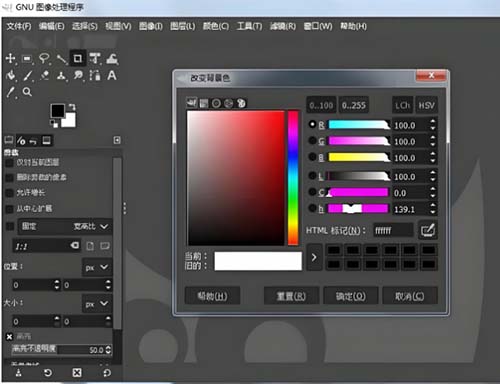Toggle the 固定 checkbox

10,226
